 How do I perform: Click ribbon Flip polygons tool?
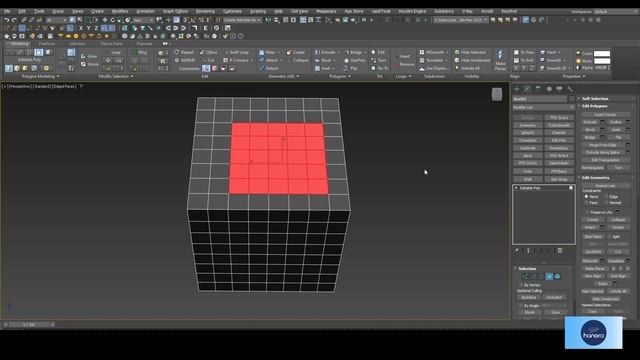[x=351, y=68]
